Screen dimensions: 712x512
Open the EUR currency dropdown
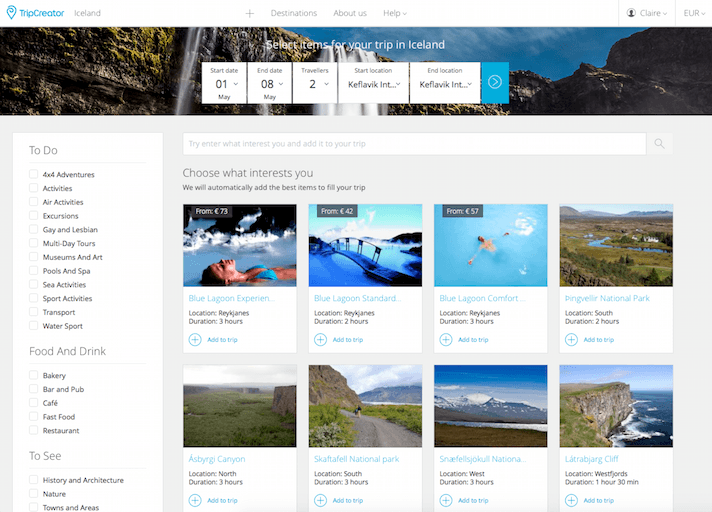point(694,13)
